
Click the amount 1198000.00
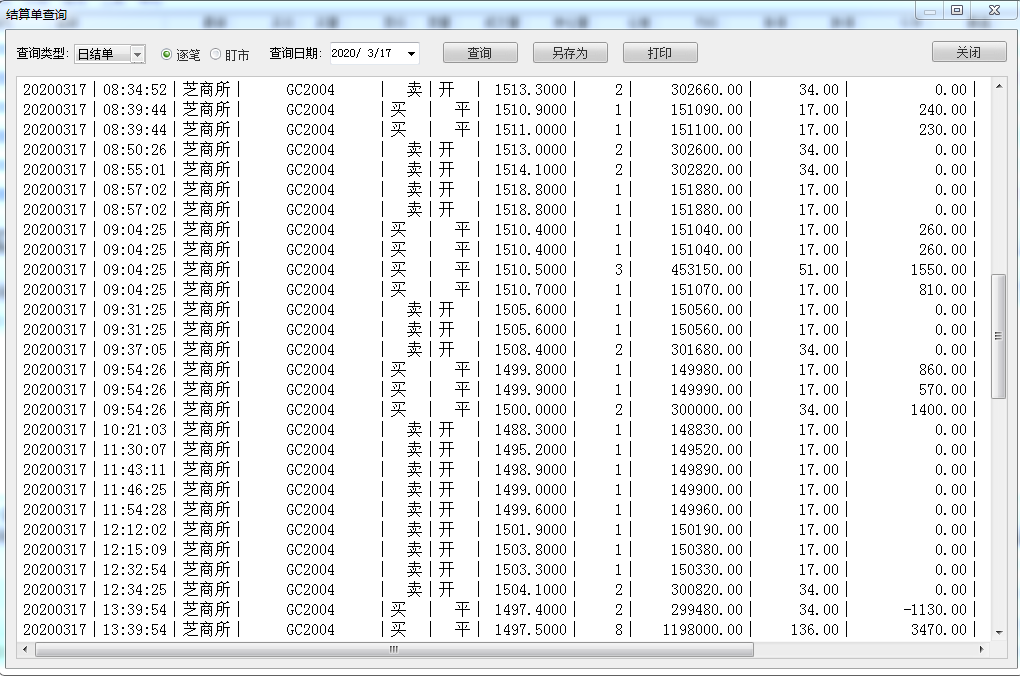[703, 630]
